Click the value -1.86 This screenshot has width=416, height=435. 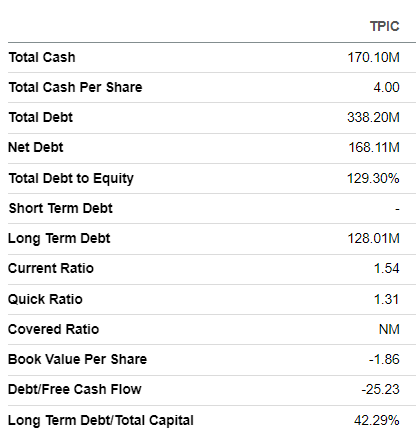[x=384, y=359]
